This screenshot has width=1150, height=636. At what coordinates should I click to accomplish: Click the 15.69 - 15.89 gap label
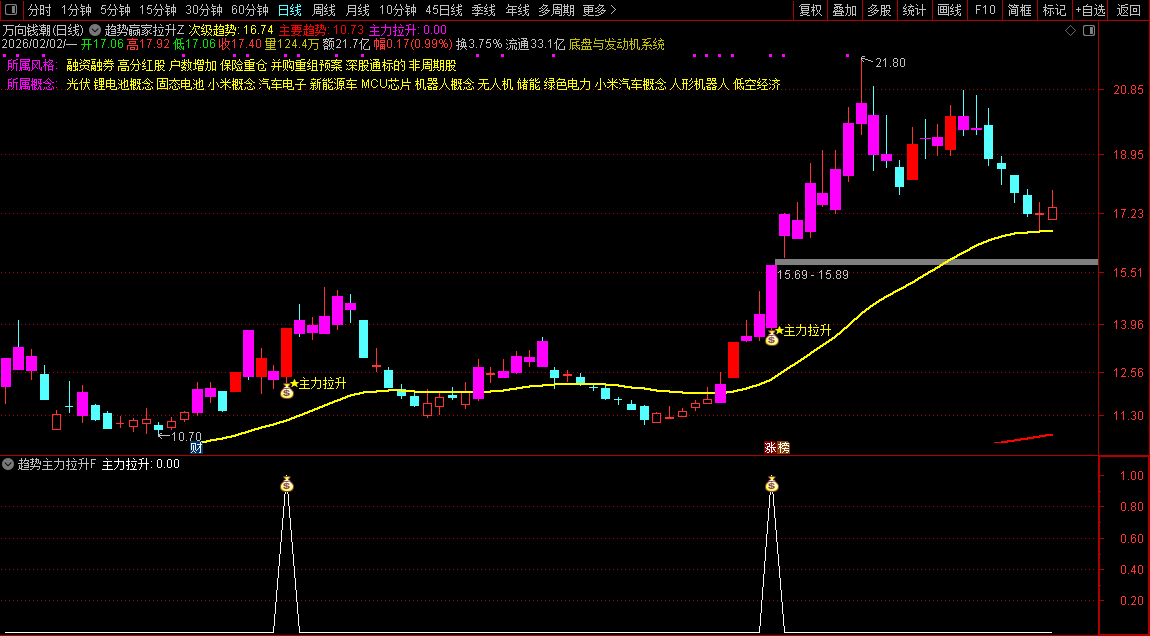click(x=813, y=274)
